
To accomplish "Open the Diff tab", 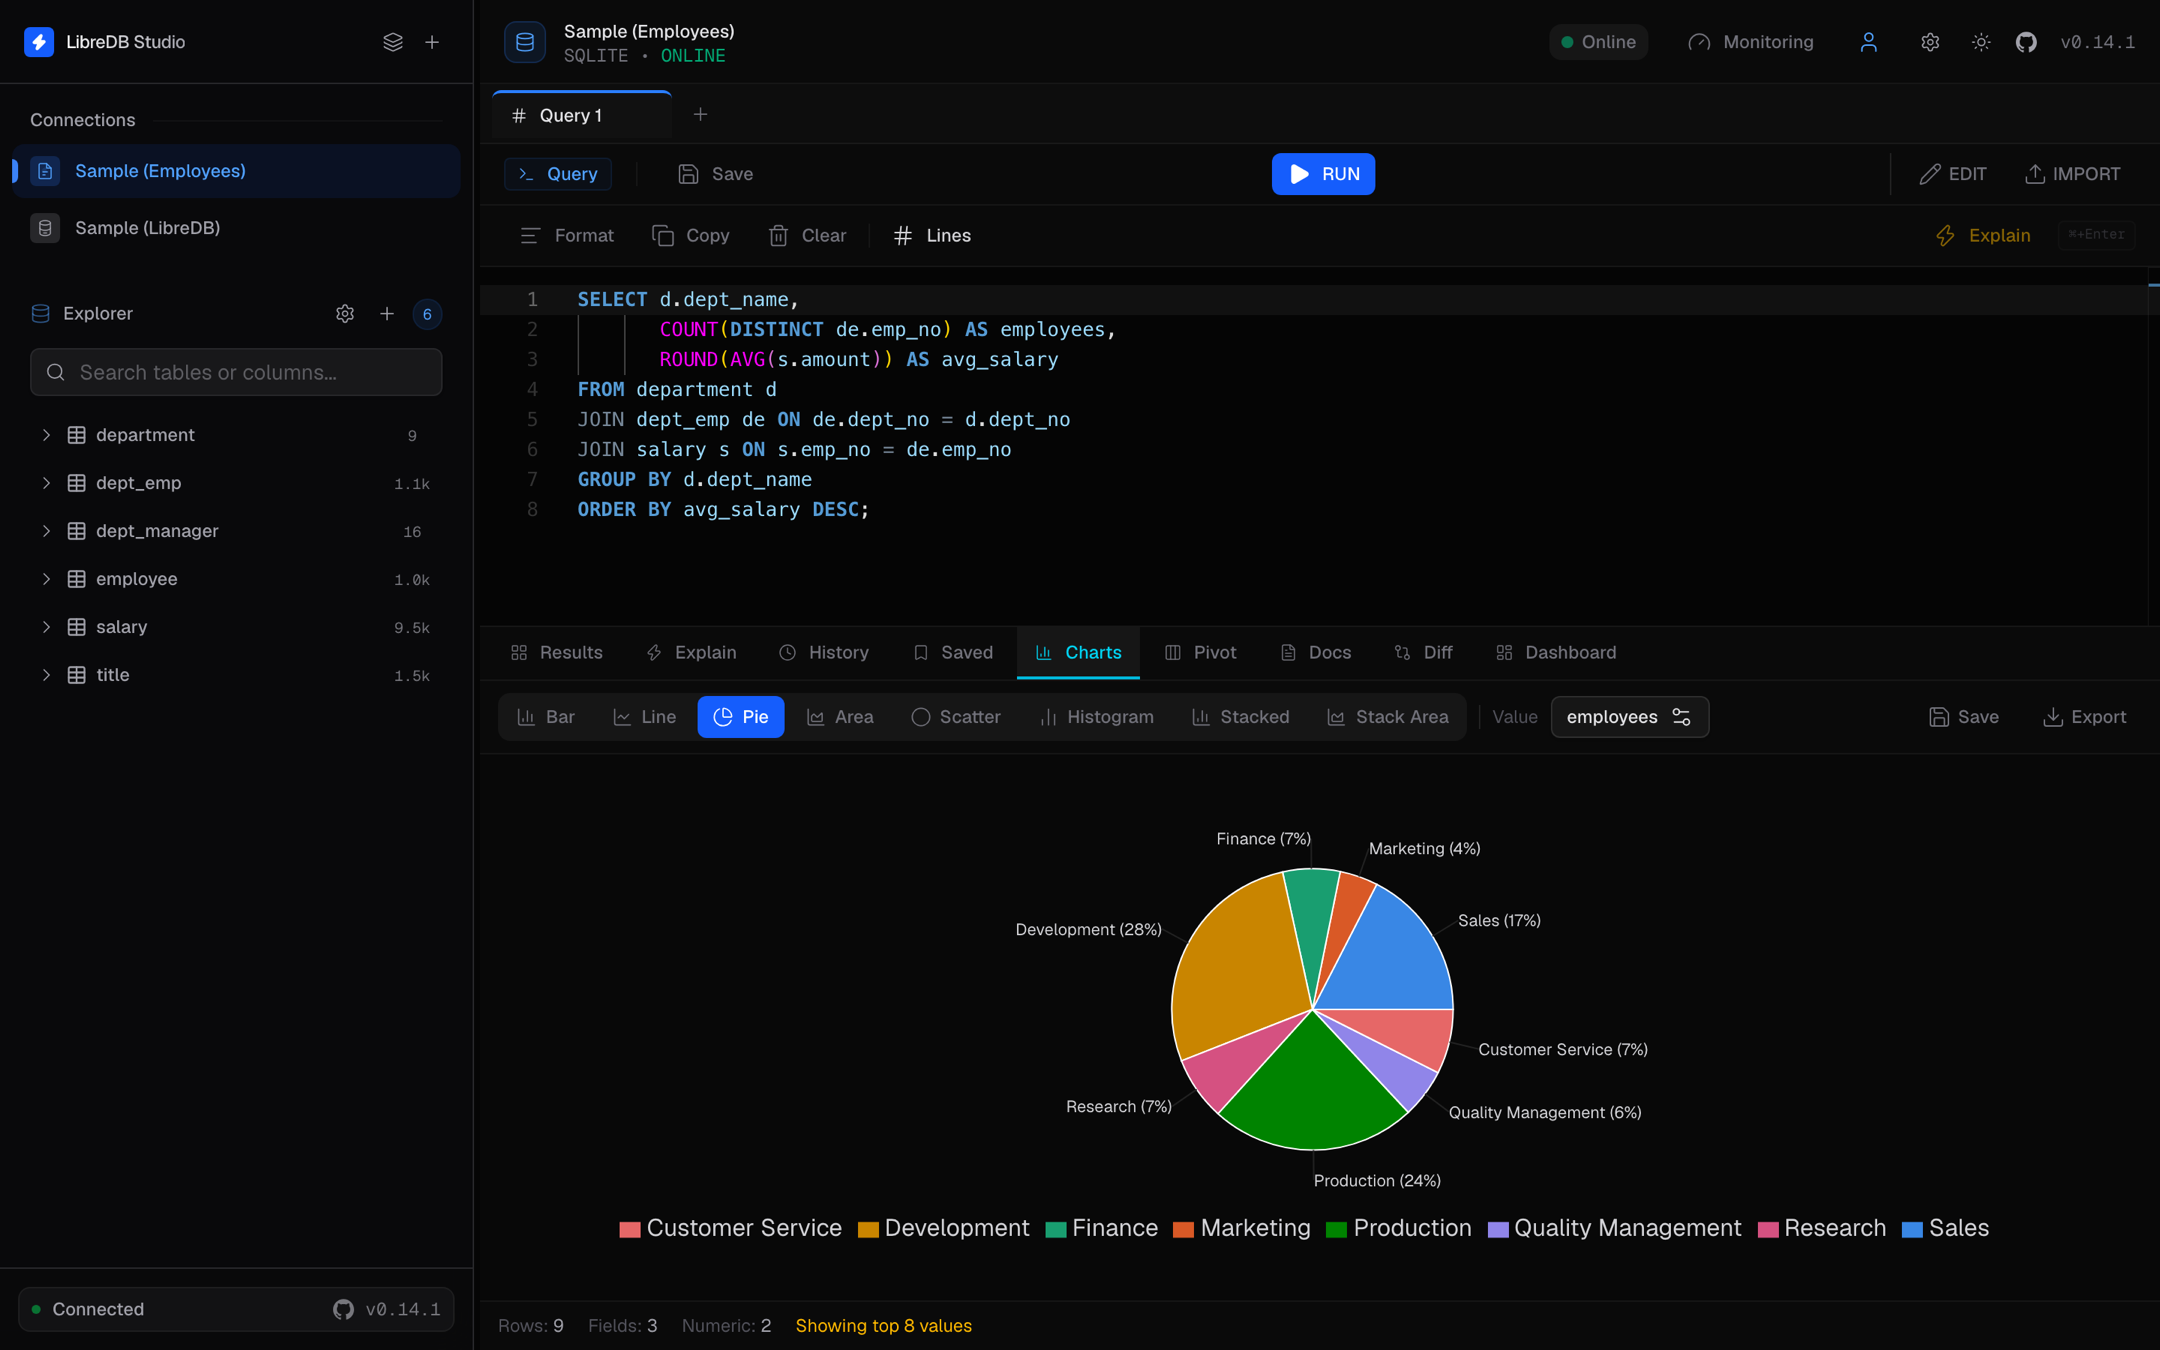I will [x=1423, y=653].
